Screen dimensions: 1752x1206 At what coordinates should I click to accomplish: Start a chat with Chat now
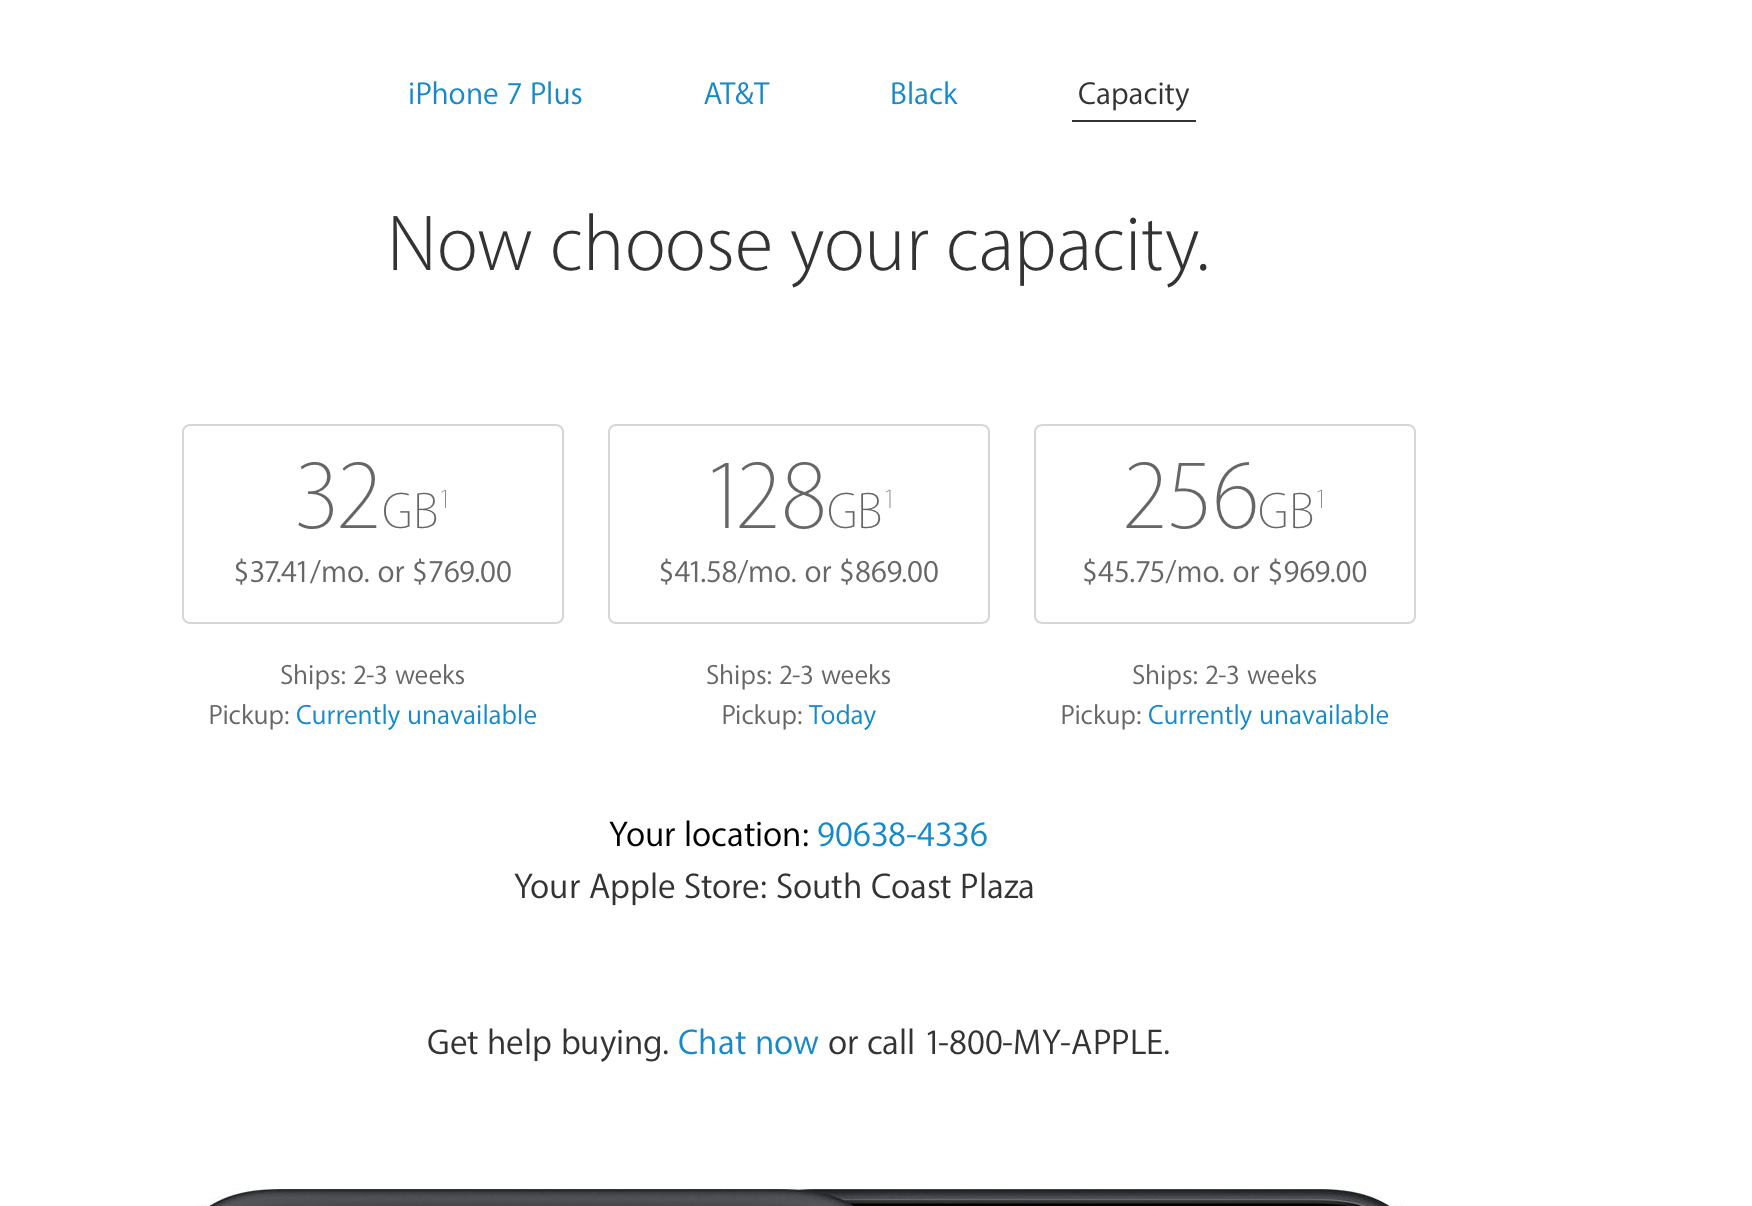[x=748, y=1042]
